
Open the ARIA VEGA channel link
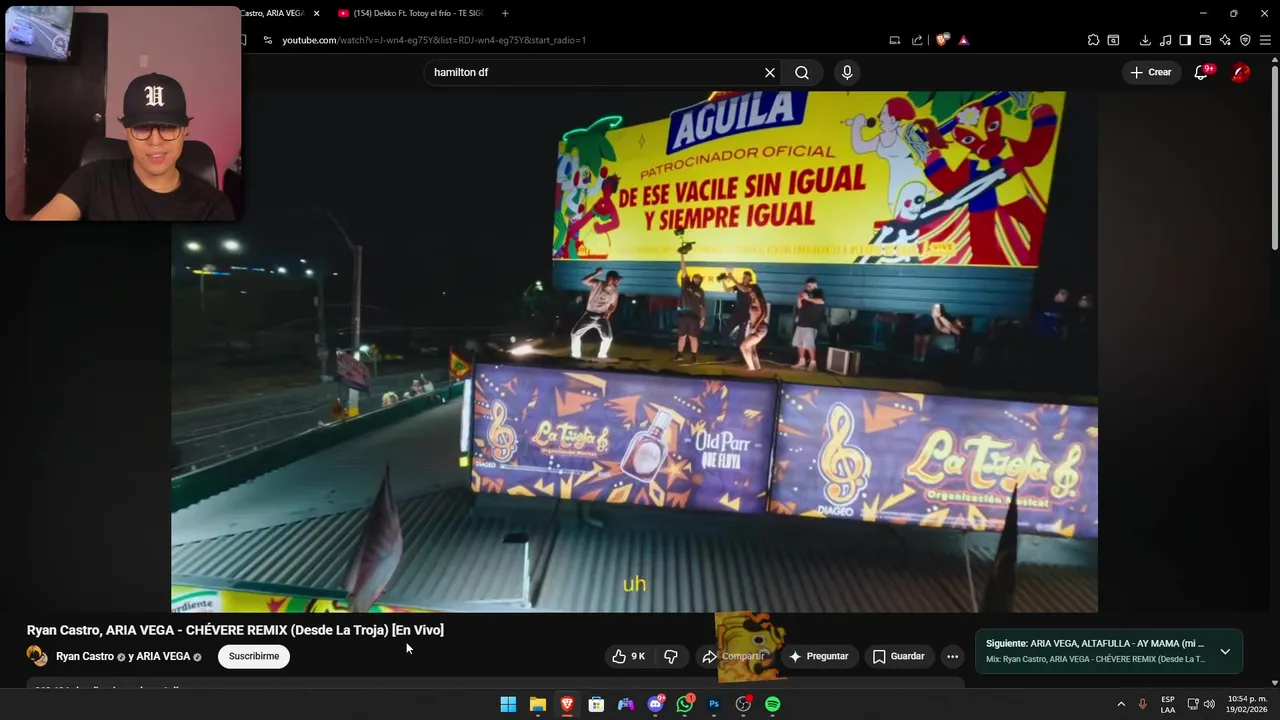click(x=163, y=657)
